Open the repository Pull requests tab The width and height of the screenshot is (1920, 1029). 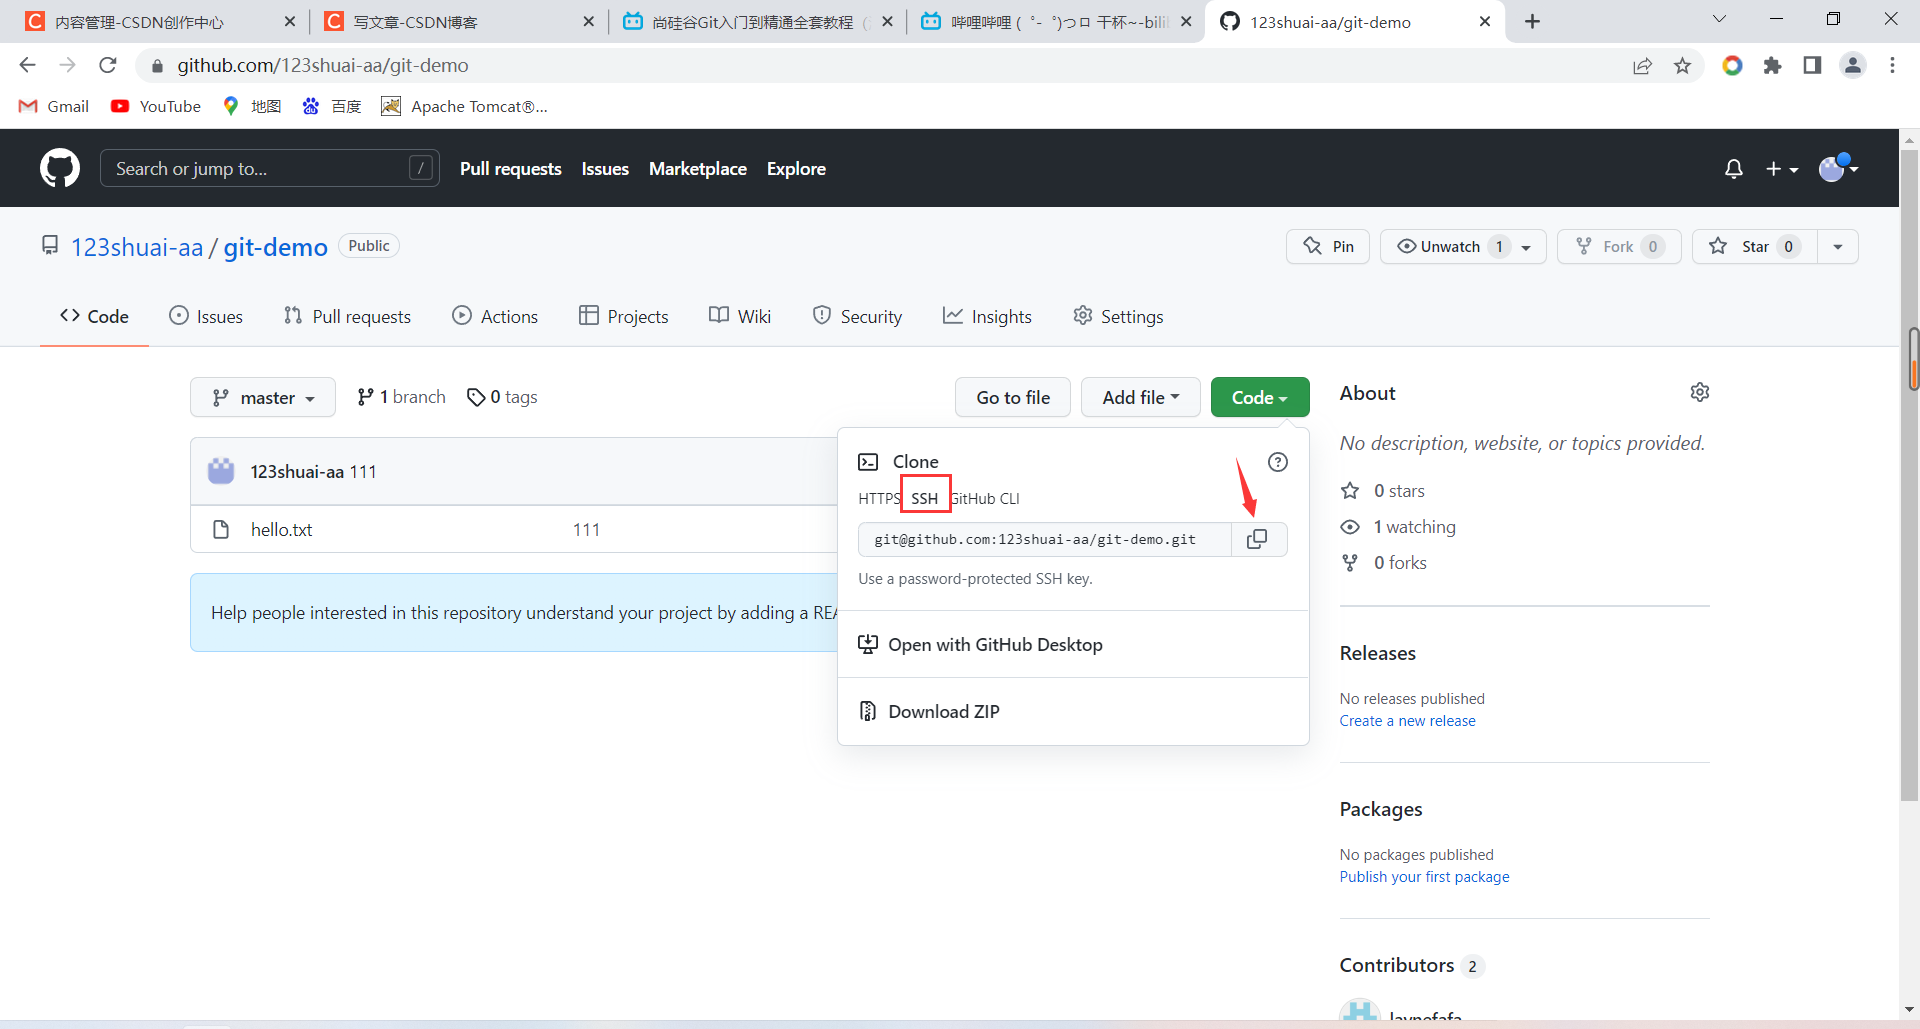348,316
